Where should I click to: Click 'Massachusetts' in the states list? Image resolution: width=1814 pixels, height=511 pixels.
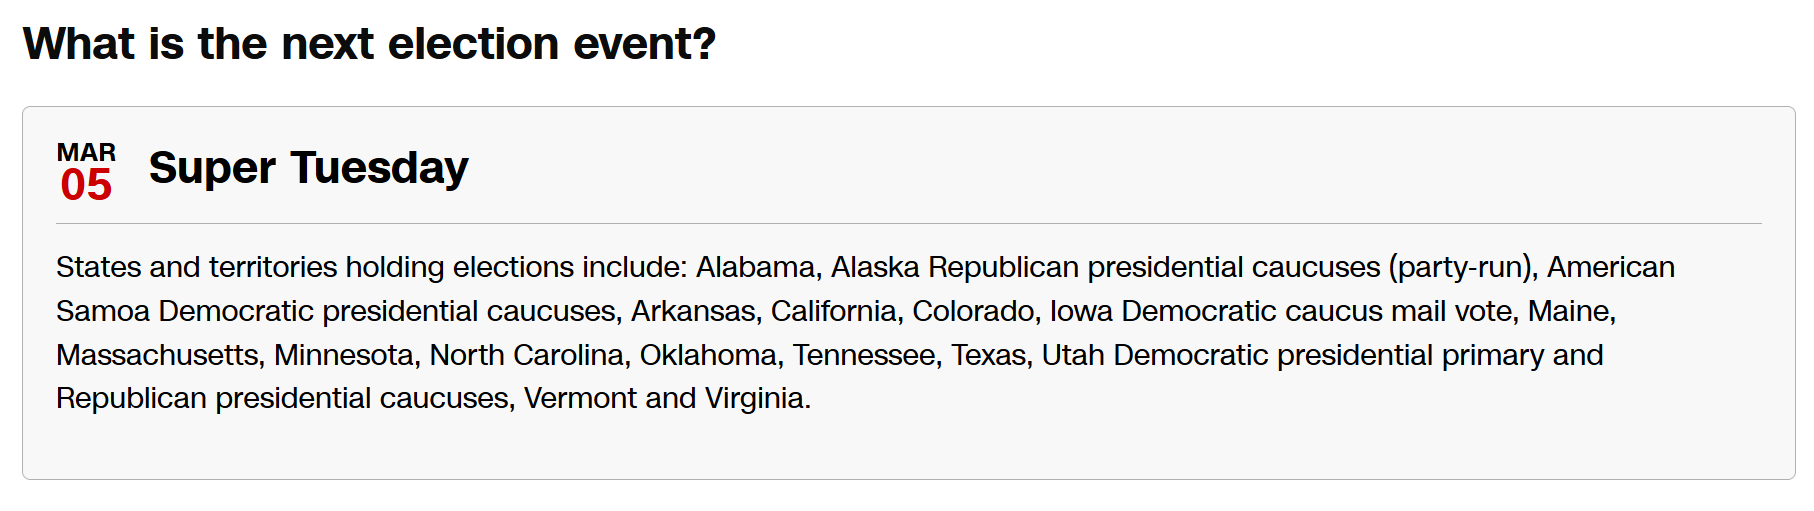pos(158,355)
